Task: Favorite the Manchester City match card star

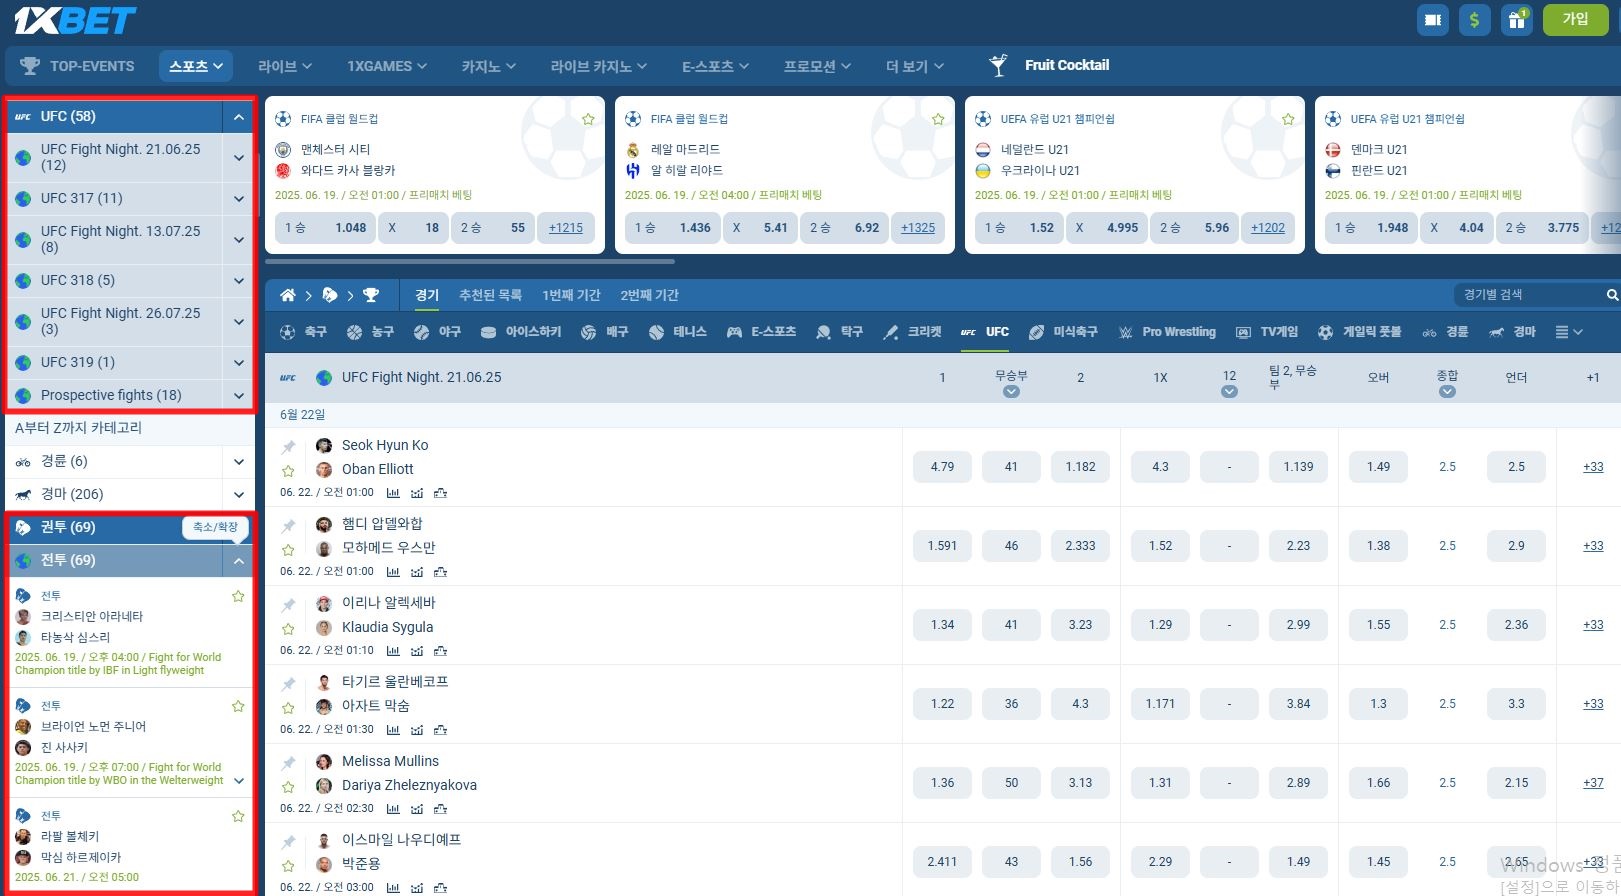Action: [588, 119]
